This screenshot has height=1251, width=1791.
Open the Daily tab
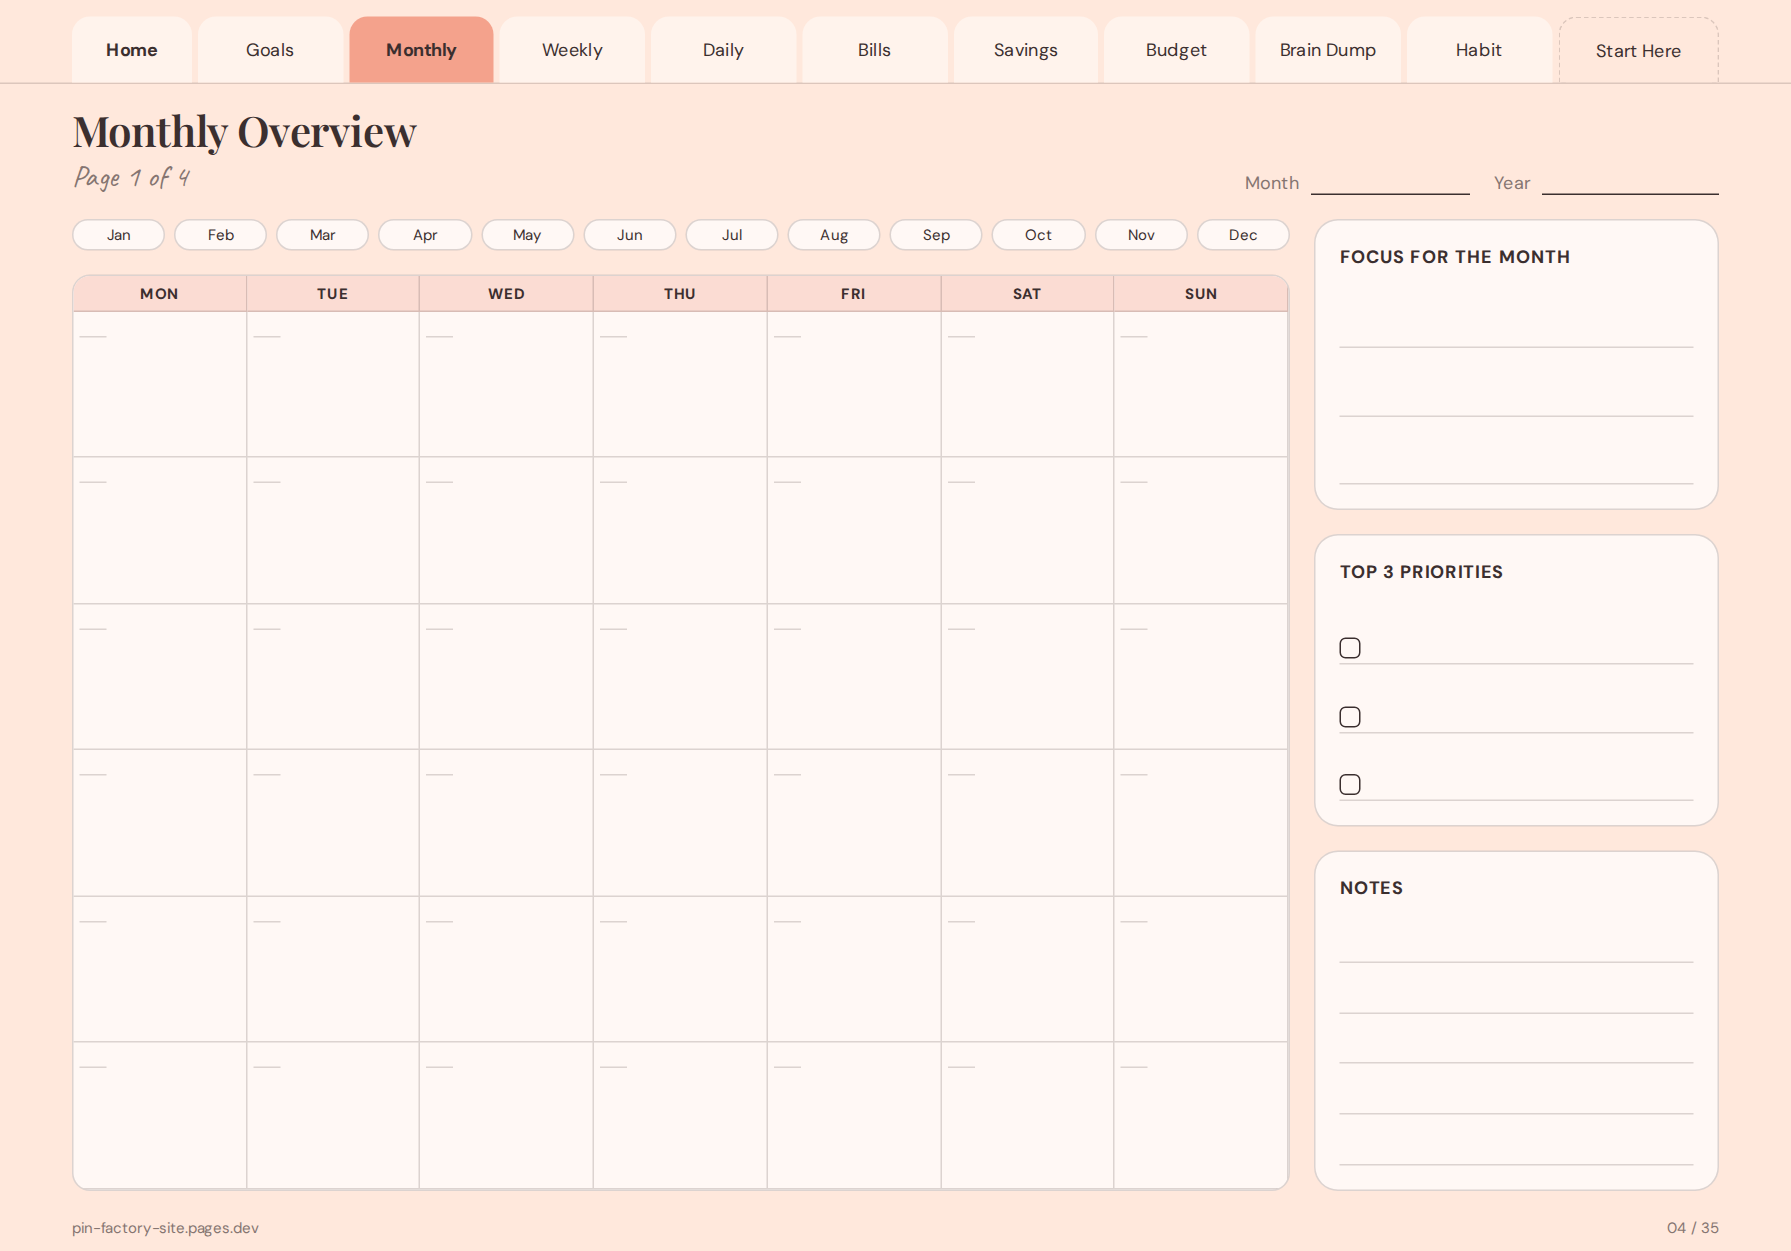coord(723,50)
